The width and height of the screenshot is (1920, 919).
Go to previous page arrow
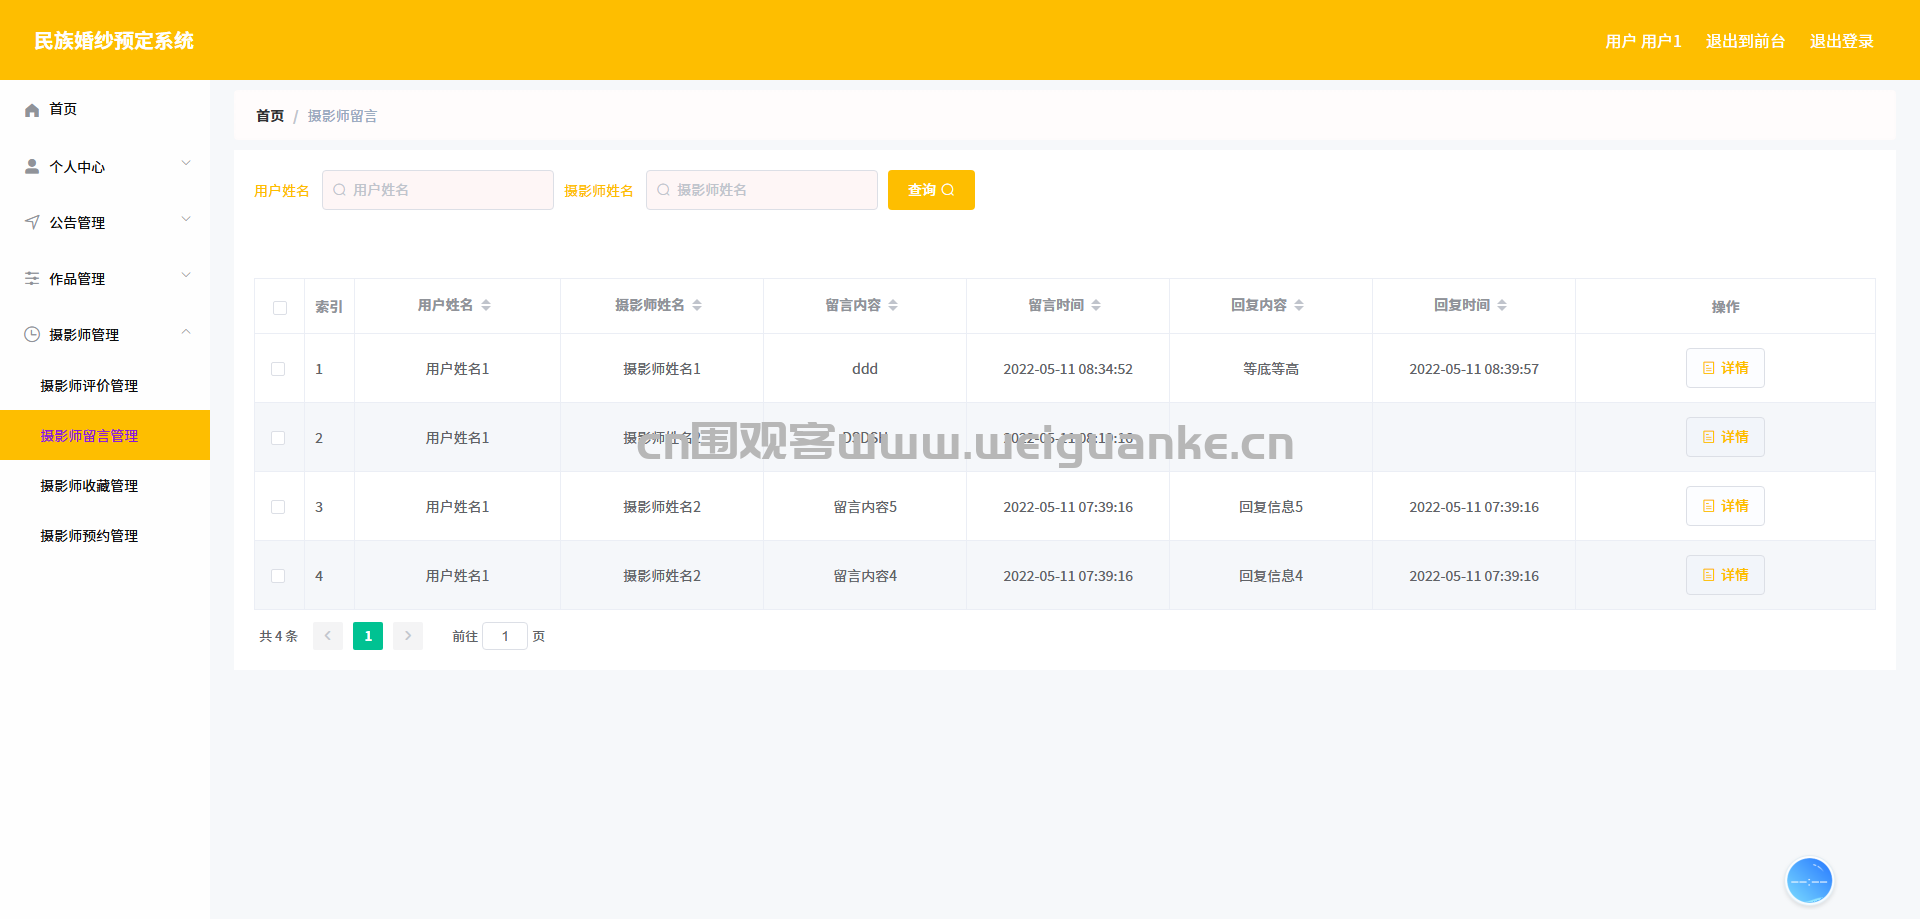click(328, 636)
